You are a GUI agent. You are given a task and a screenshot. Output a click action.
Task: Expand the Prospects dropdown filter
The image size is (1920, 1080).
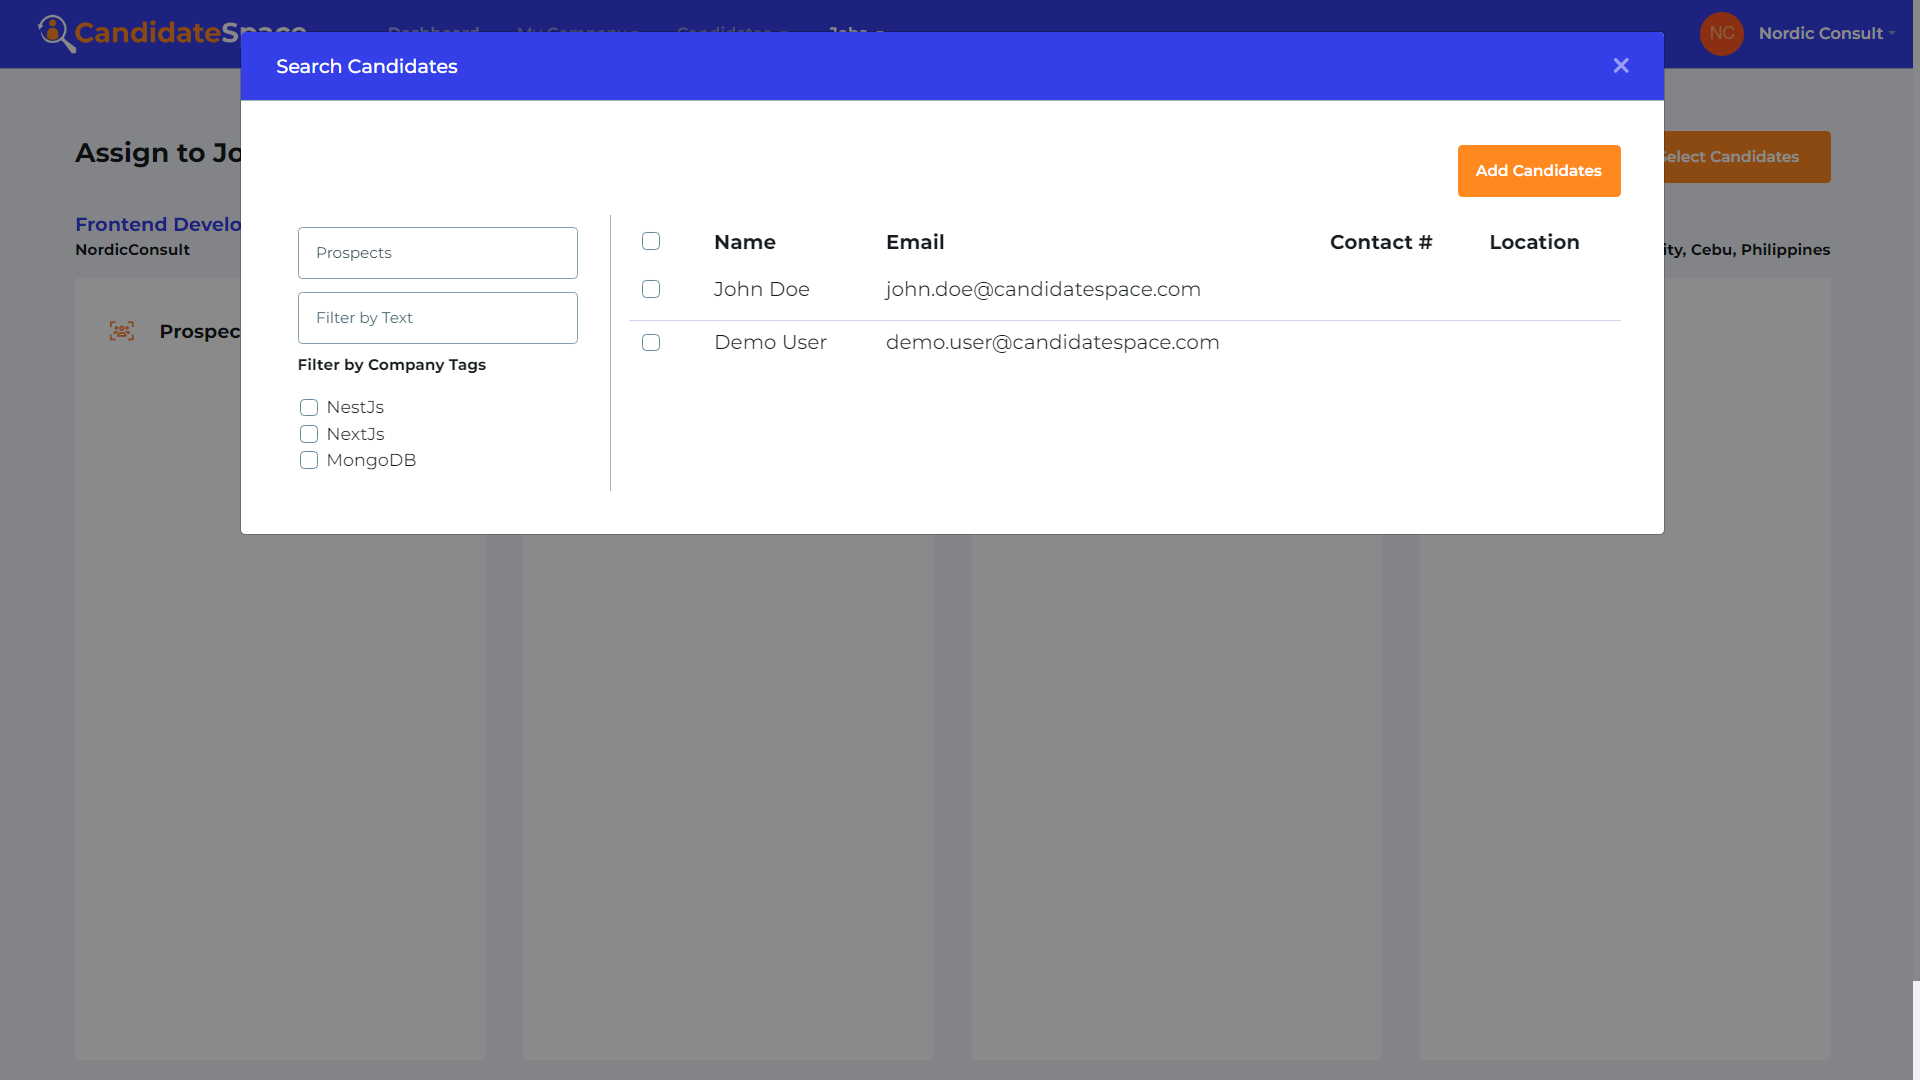coord(436,252)
